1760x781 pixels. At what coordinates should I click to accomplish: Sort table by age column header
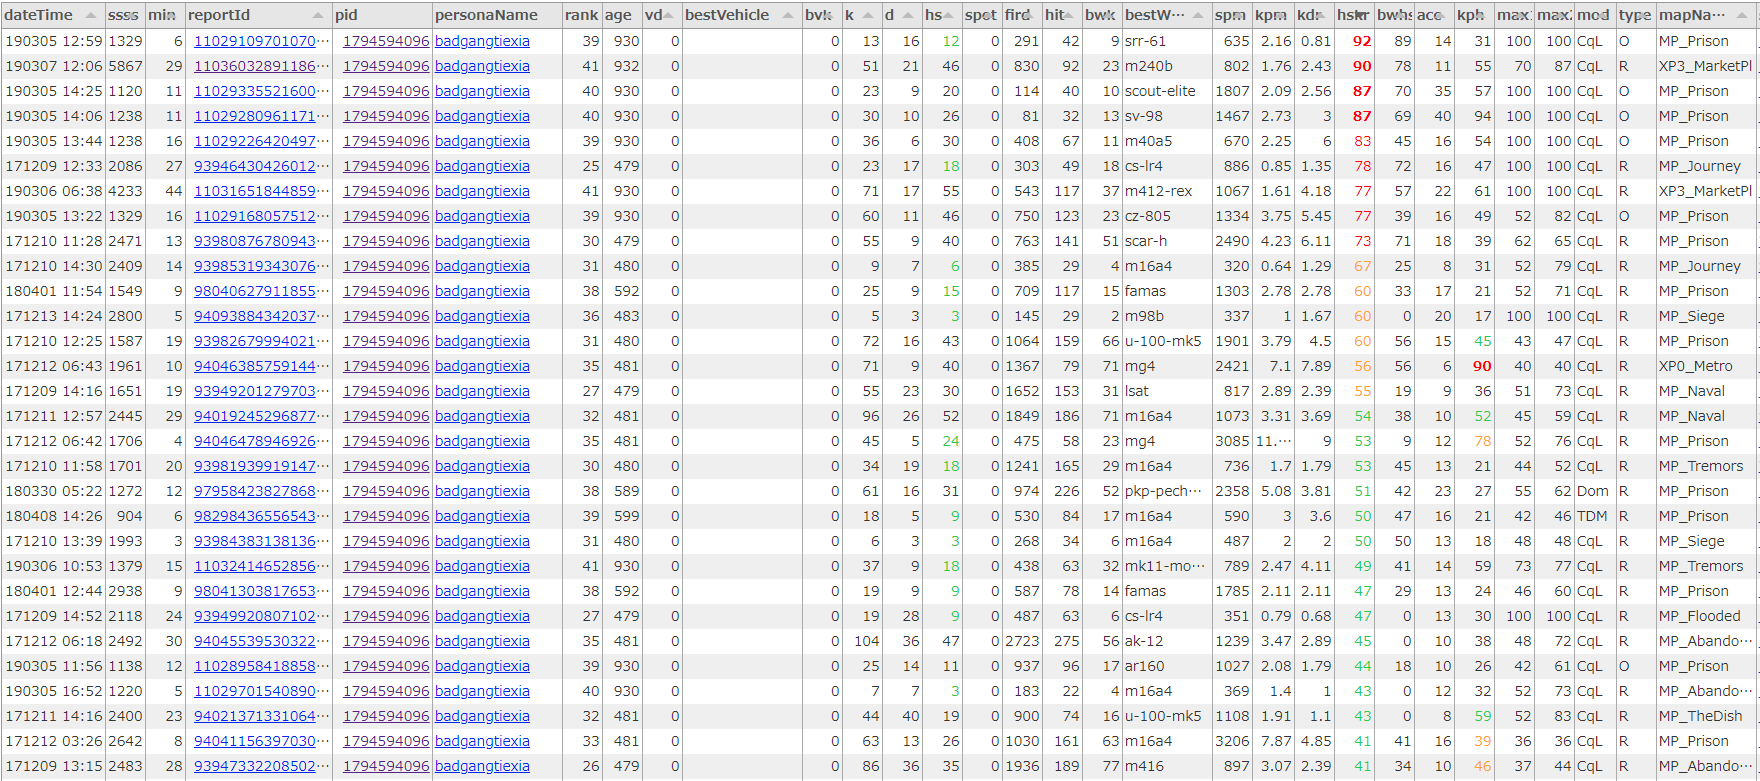pos(622,15)
